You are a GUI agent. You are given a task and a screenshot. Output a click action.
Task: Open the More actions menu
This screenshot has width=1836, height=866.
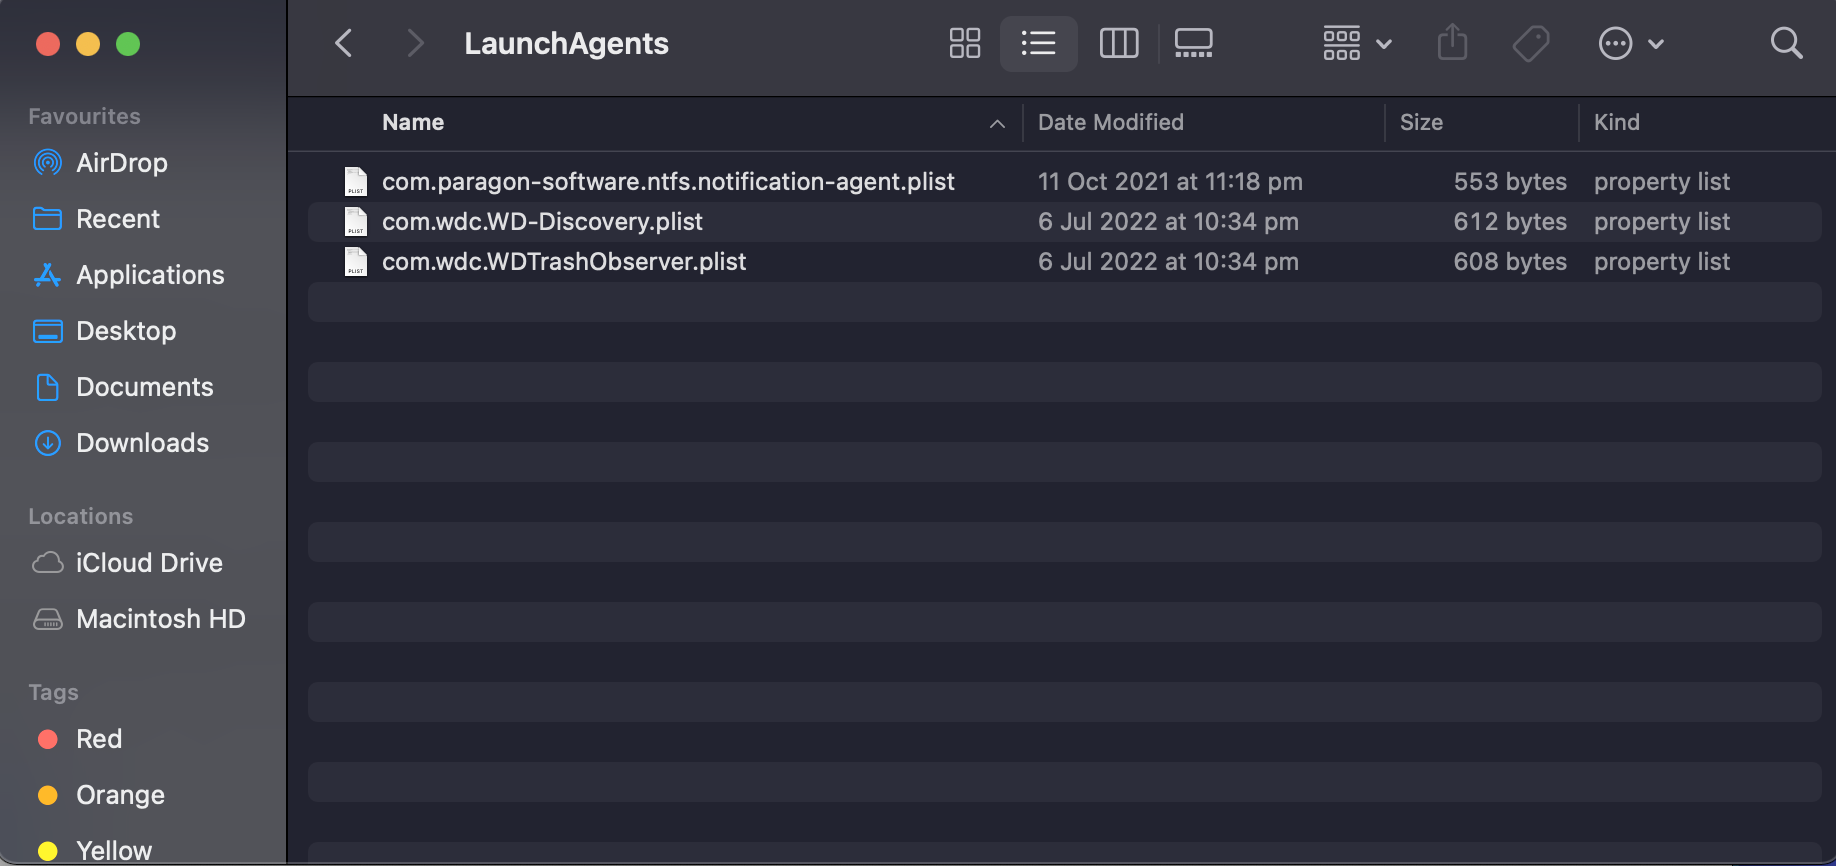click(x=1630, y=43)
